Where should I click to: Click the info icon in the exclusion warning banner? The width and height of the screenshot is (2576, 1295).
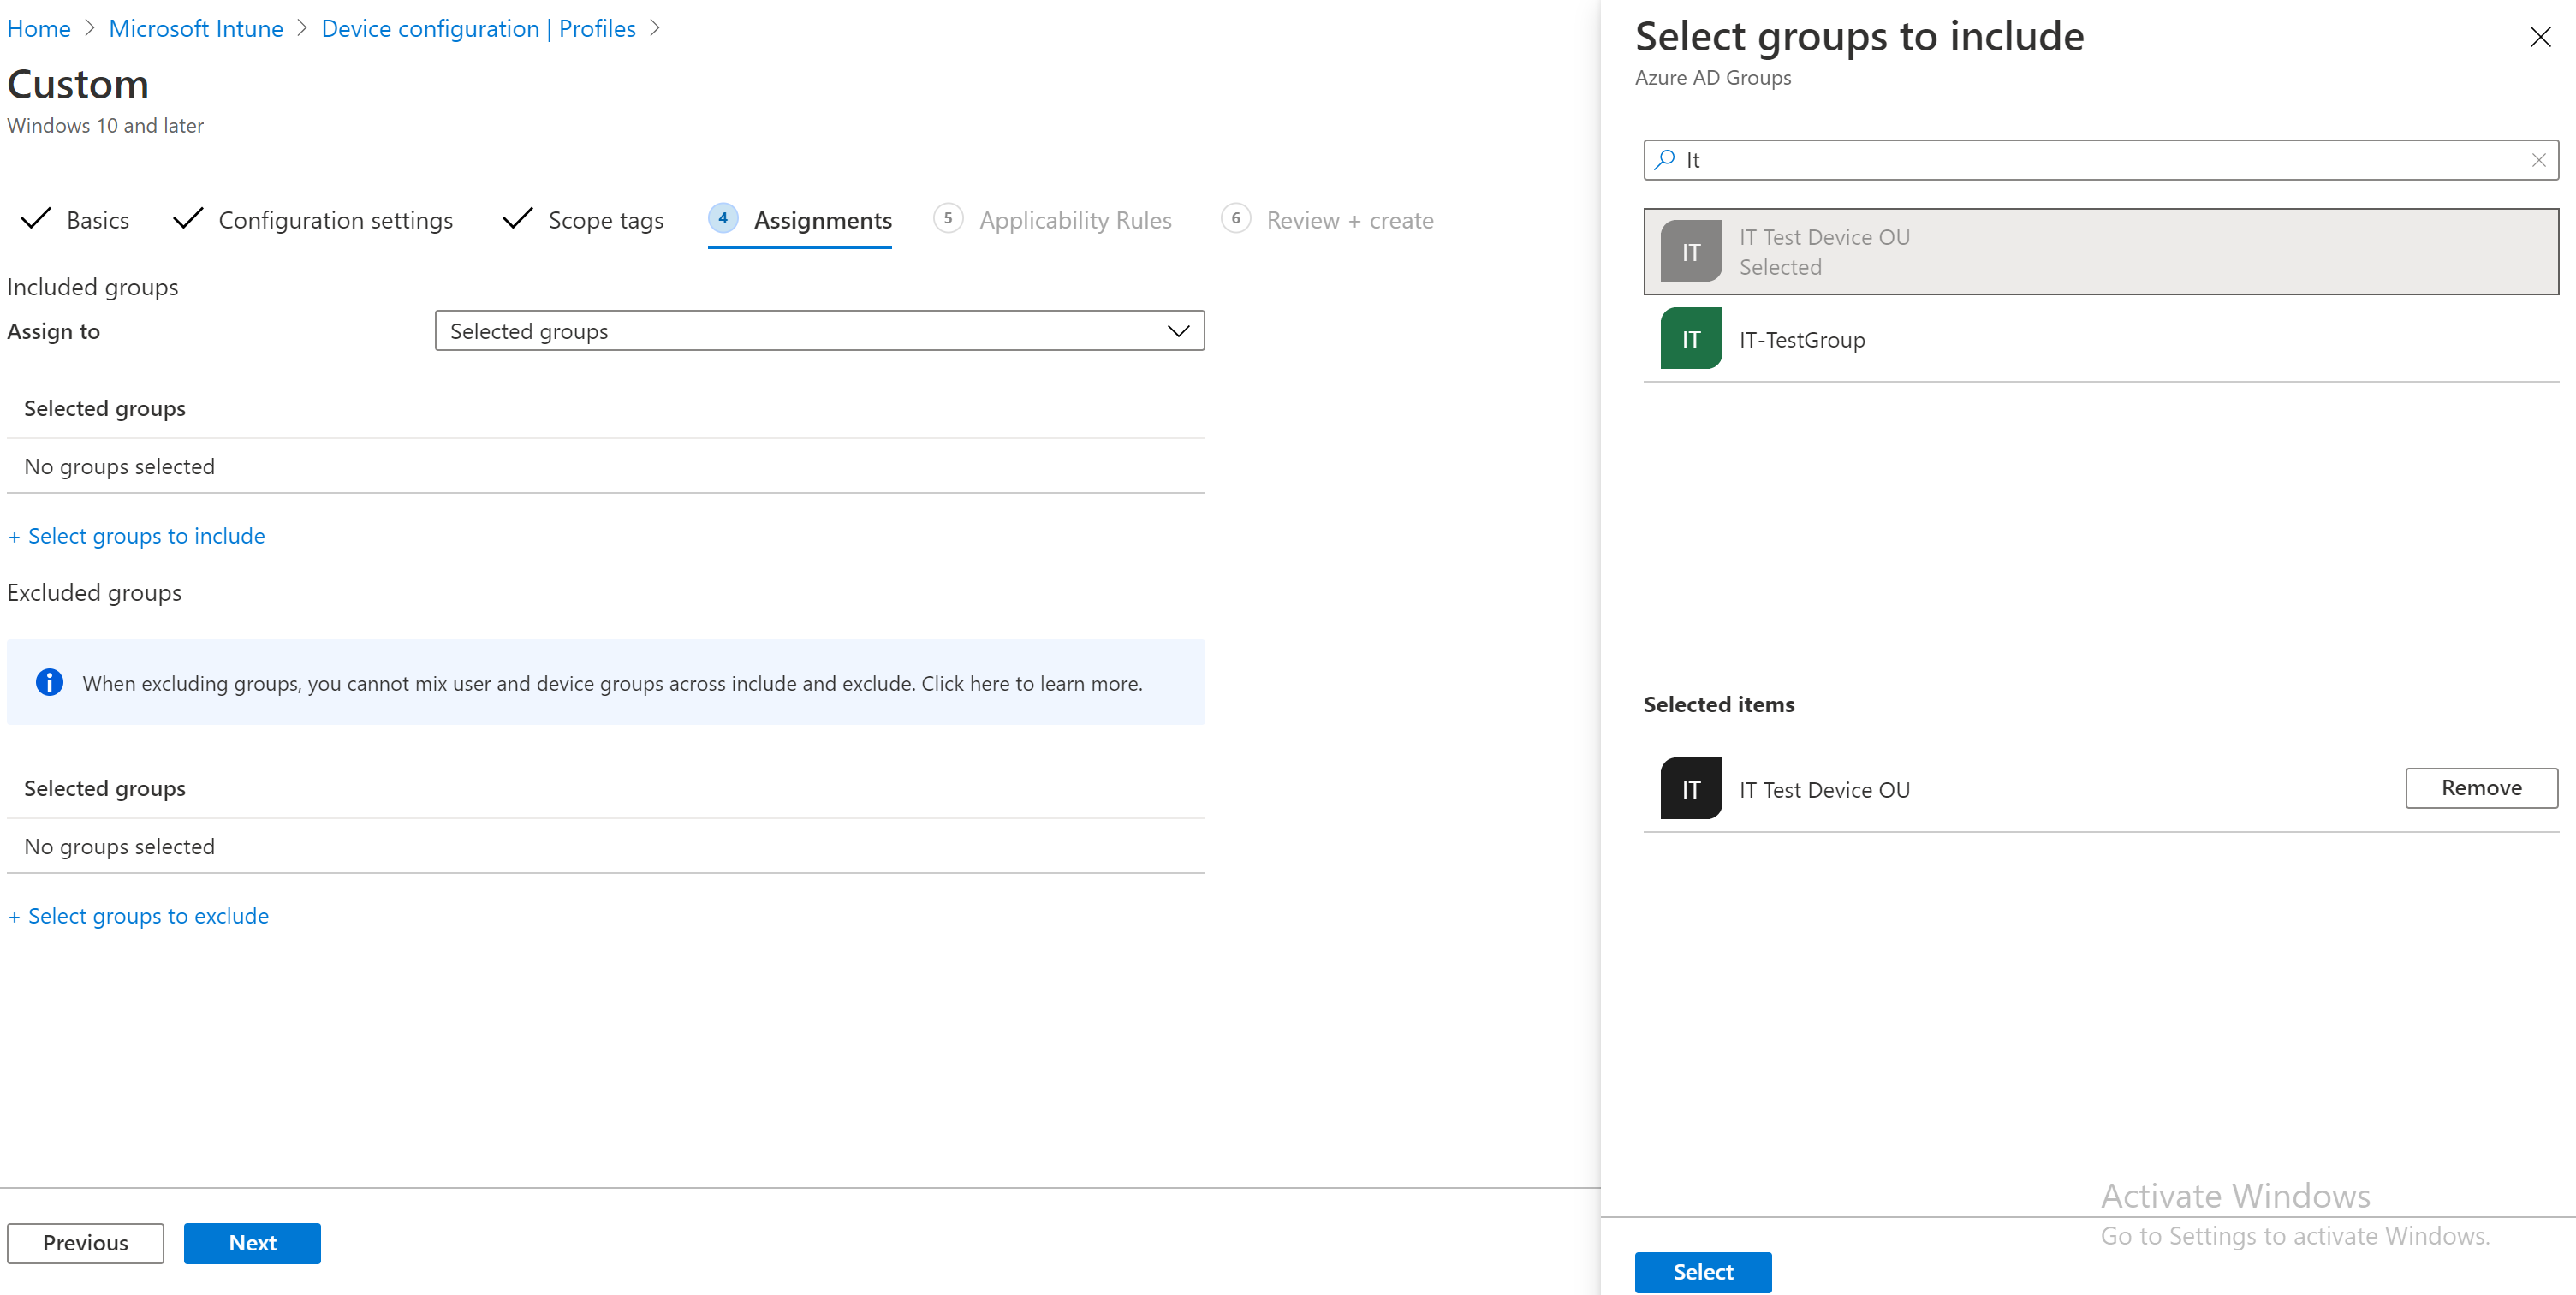[50, 682]
